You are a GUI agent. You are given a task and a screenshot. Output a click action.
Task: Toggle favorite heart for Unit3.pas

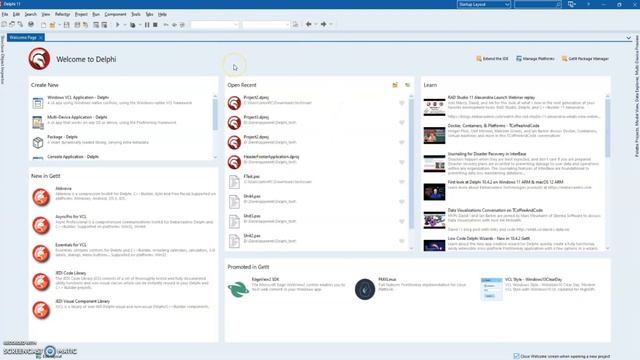click(402, 221)
